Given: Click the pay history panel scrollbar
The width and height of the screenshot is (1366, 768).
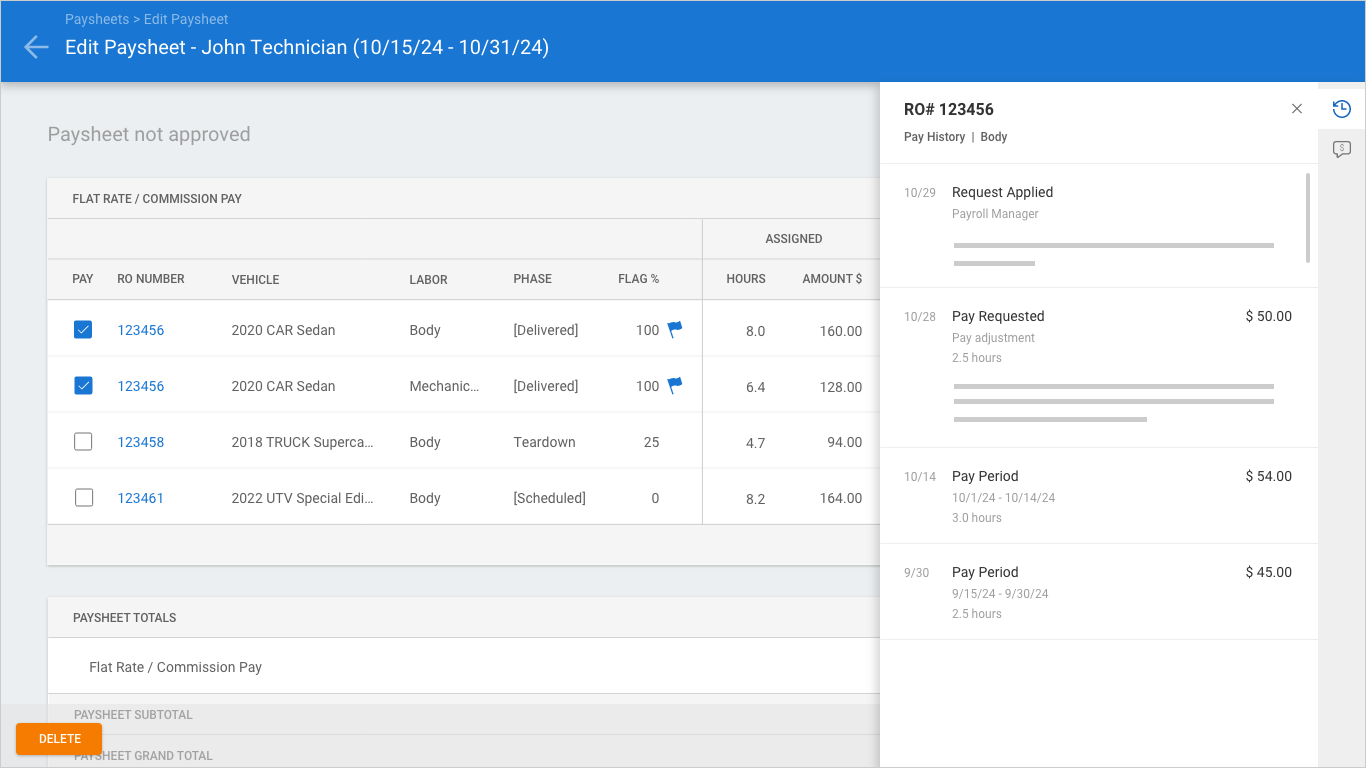Looking at the screenshot, I should (1307, 218).
